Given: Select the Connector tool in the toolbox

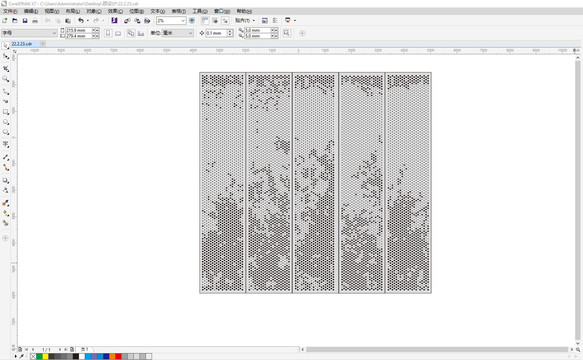Looking at the screenshot, I should click(6, 168).
